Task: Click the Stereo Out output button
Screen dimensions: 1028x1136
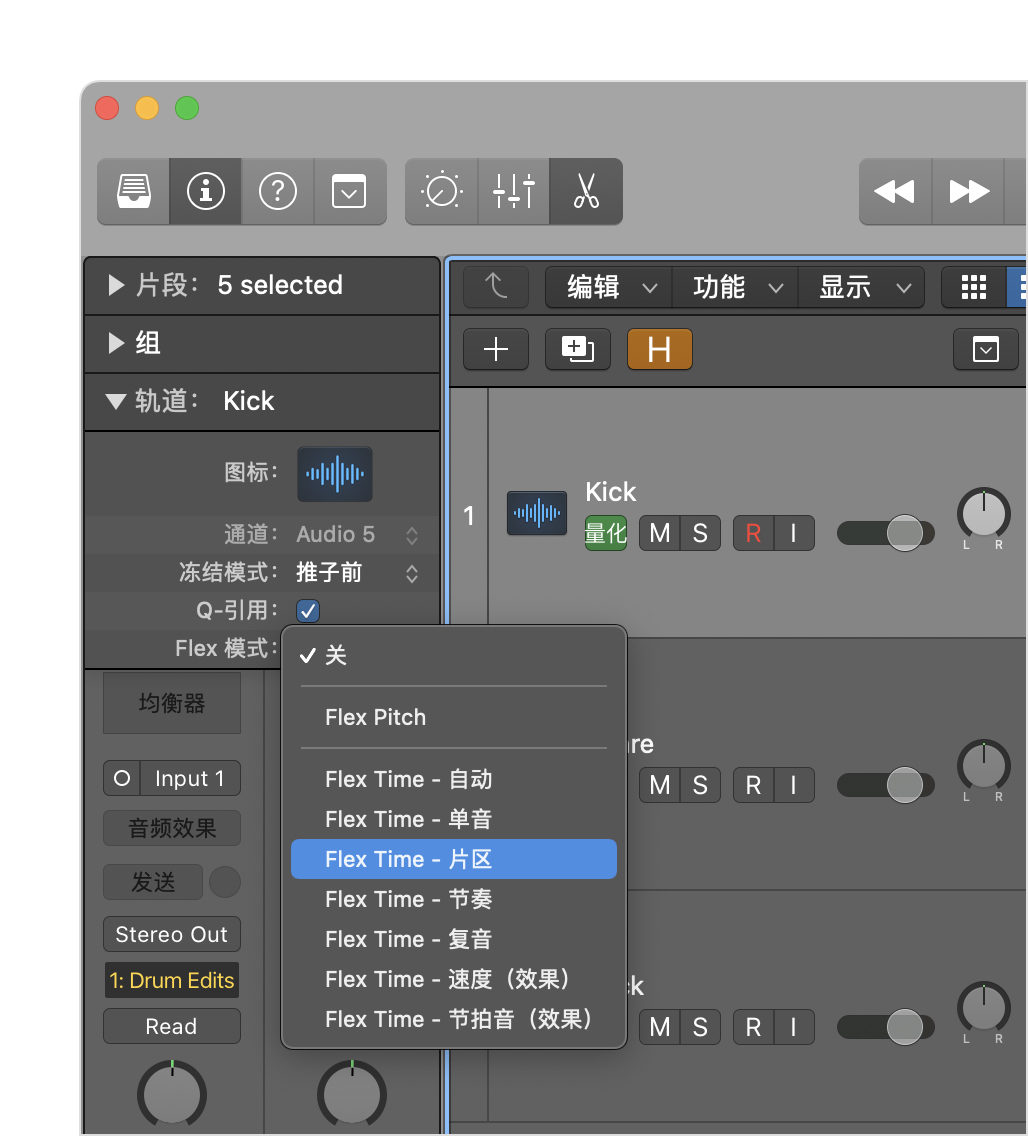Action: coord(171,934)
